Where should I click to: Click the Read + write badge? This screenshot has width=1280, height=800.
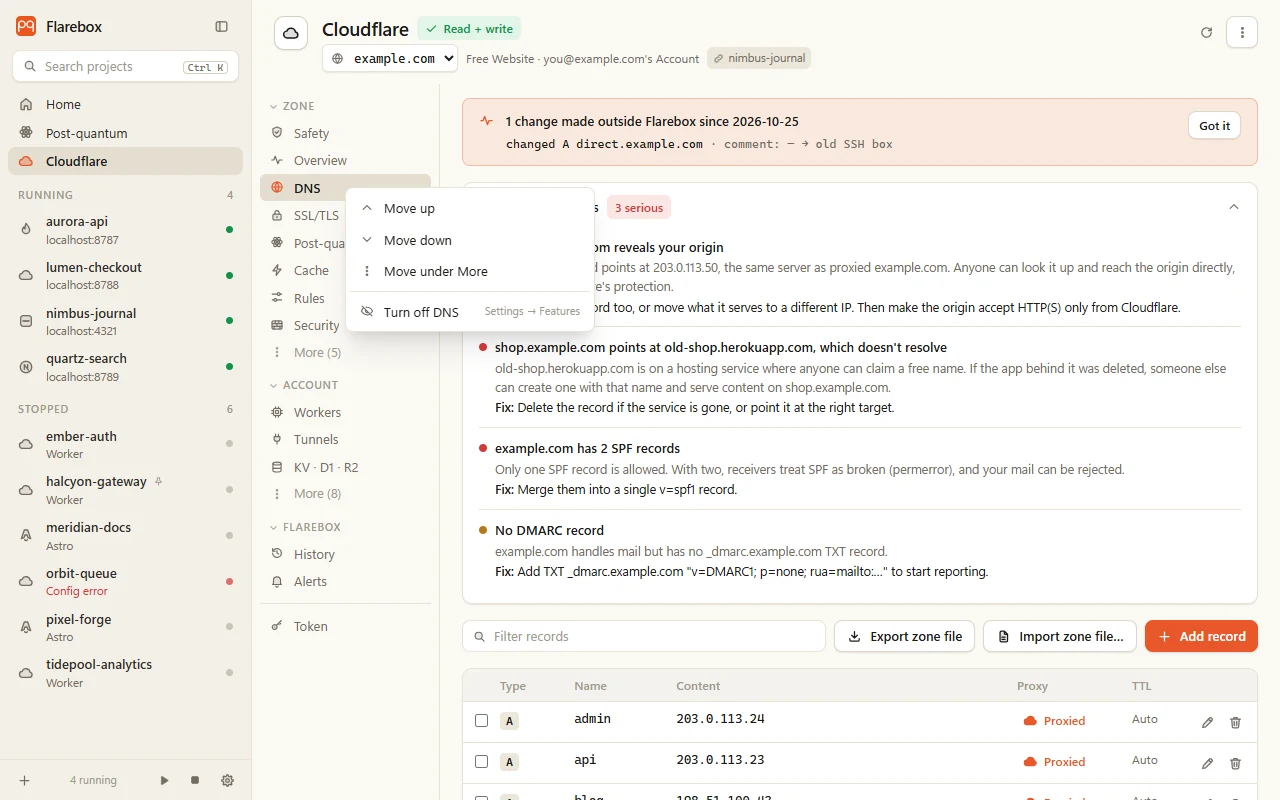469,29
